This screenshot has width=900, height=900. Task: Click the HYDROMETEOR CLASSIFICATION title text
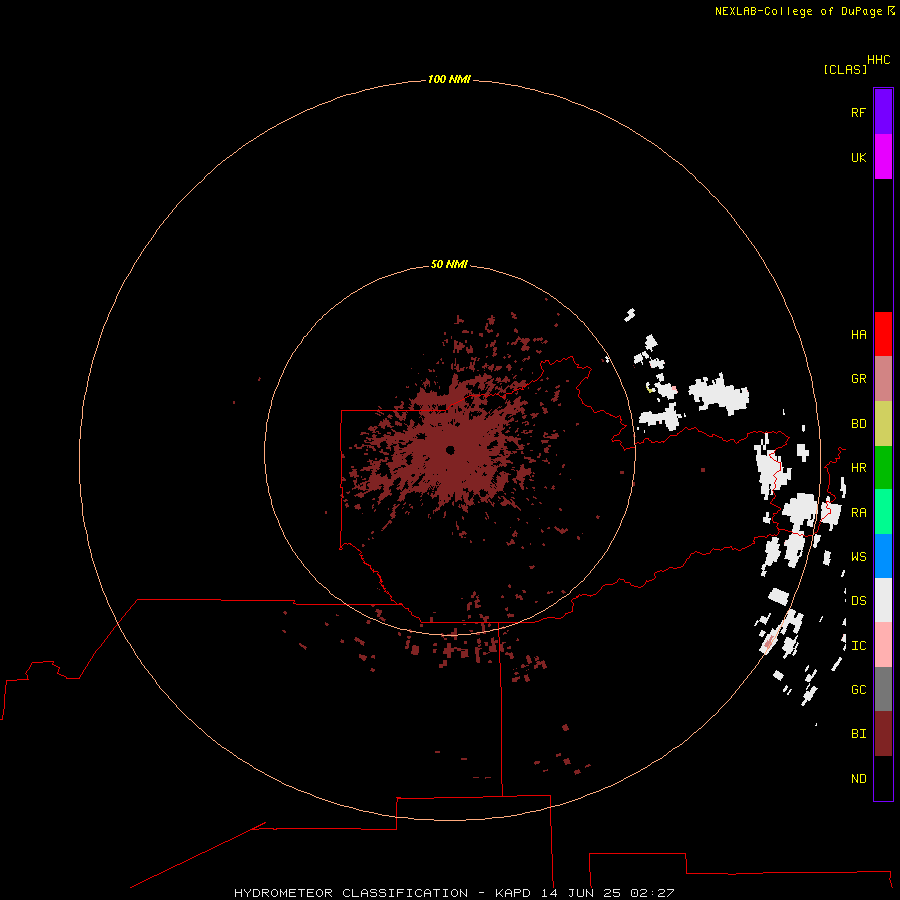coord(351,893)
